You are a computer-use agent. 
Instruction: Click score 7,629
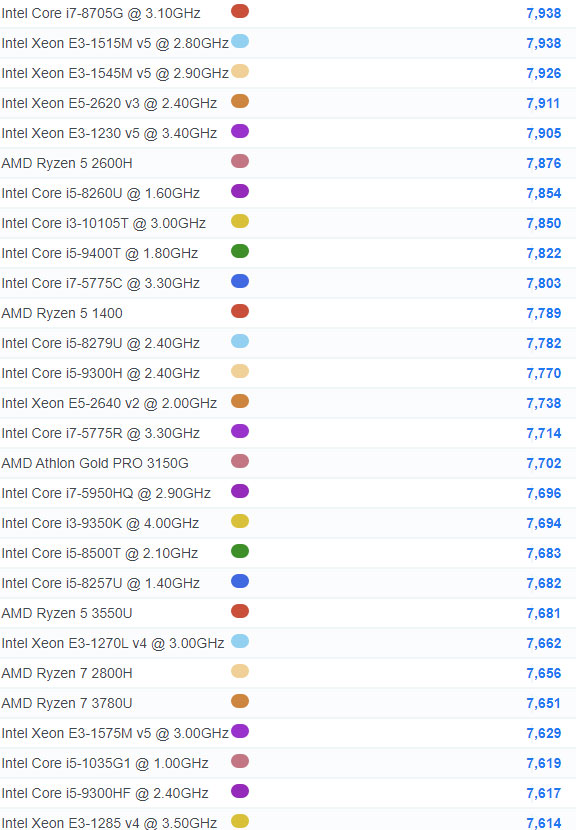pos(544,733)
